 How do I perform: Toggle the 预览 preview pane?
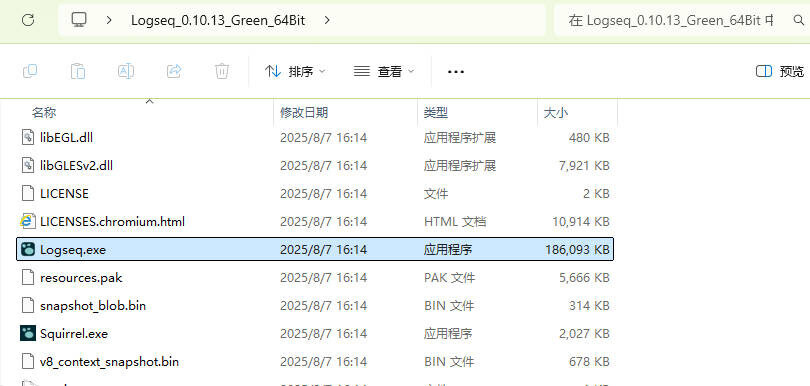780,71
